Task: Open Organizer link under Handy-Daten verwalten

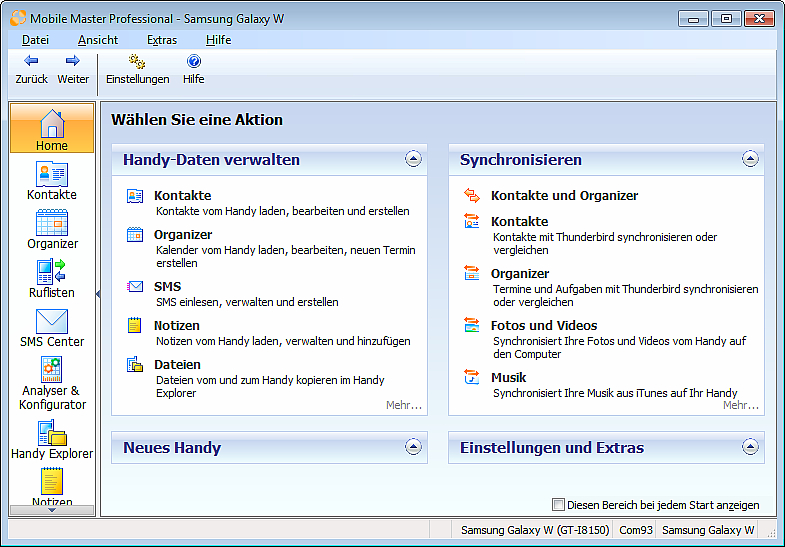Action: coord(183,235)
